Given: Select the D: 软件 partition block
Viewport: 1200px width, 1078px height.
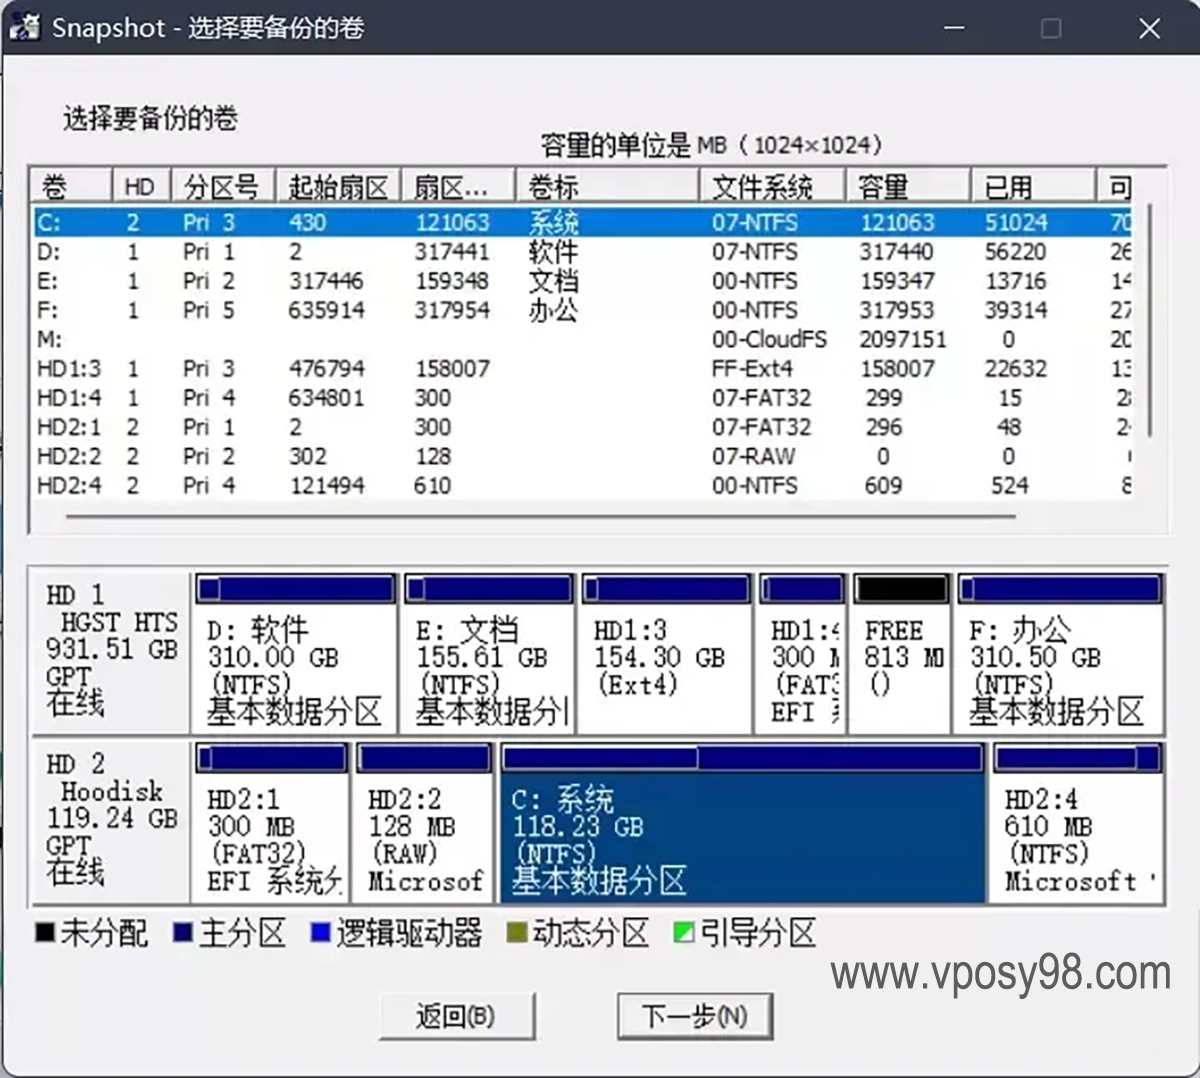Looking at the screenshot, I should click(x=294, y=655).
